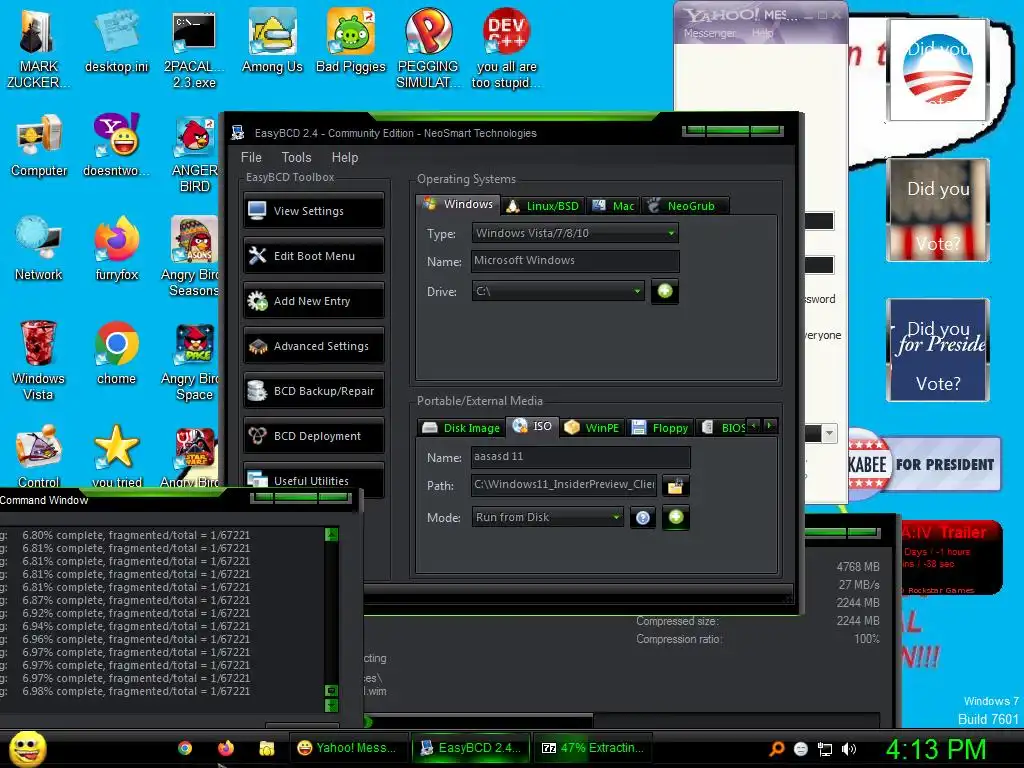Screen dimensions: 1024x768
Task: Click the ISO Path input field
Action: pos(564,485)
